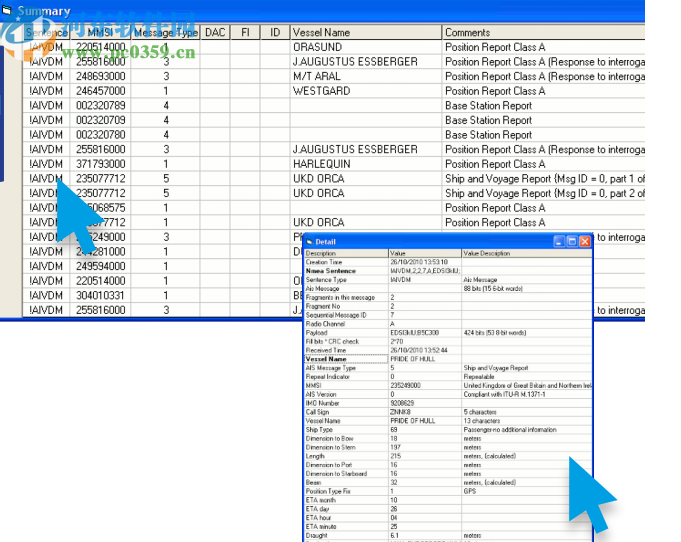
Task: Click the Payload row in Detail
Action: click(448, 333)
